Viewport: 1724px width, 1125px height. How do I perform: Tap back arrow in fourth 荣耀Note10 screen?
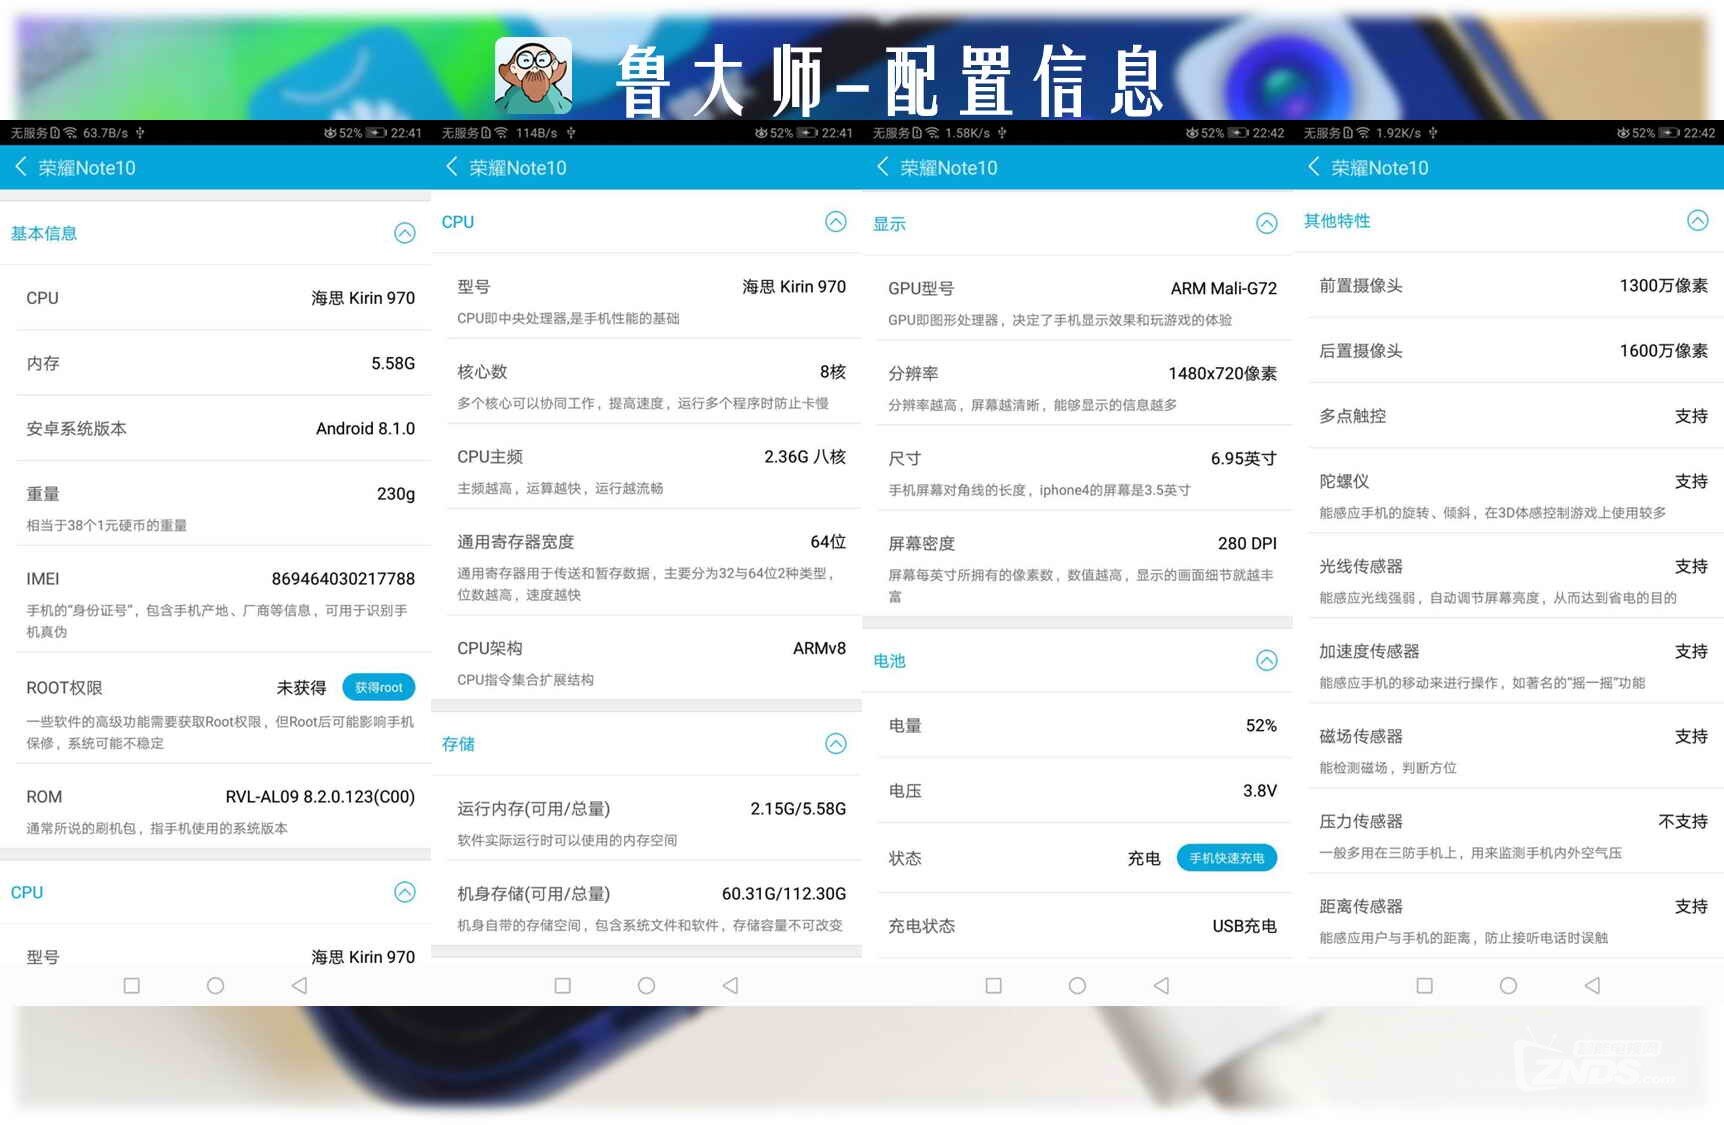pos(1314,167)
